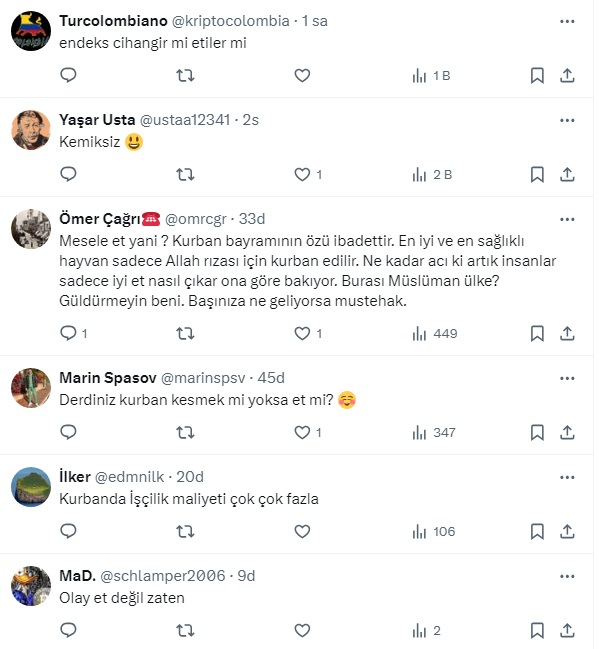
Task: Open the @edmnilk profile handle
Action: pos(131,476)
